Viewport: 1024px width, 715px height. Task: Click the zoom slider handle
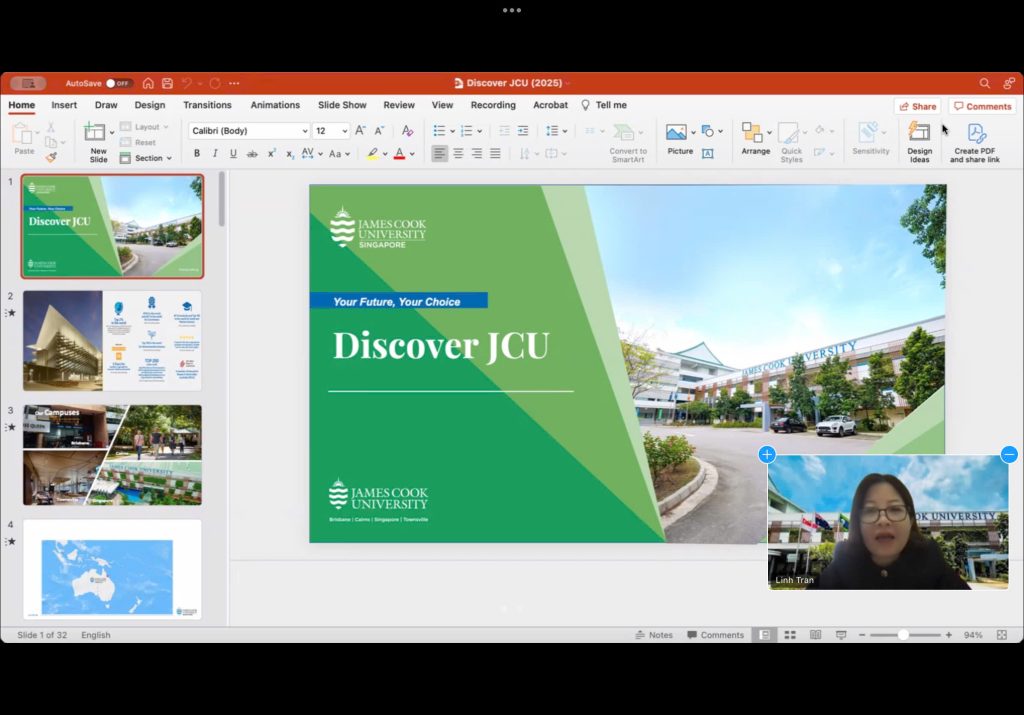pyautogui.click(x=903, y=635)
